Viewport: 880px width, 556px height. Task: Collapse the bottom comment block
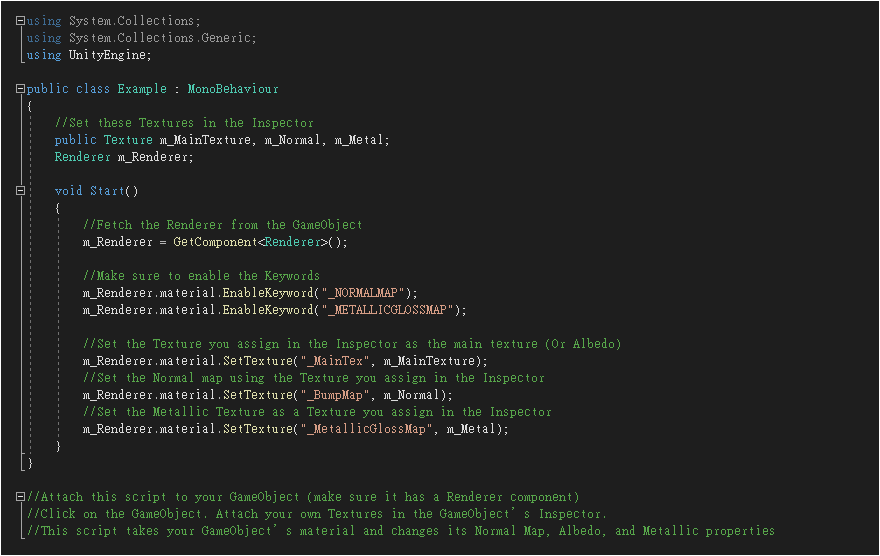tap(21, 497)
